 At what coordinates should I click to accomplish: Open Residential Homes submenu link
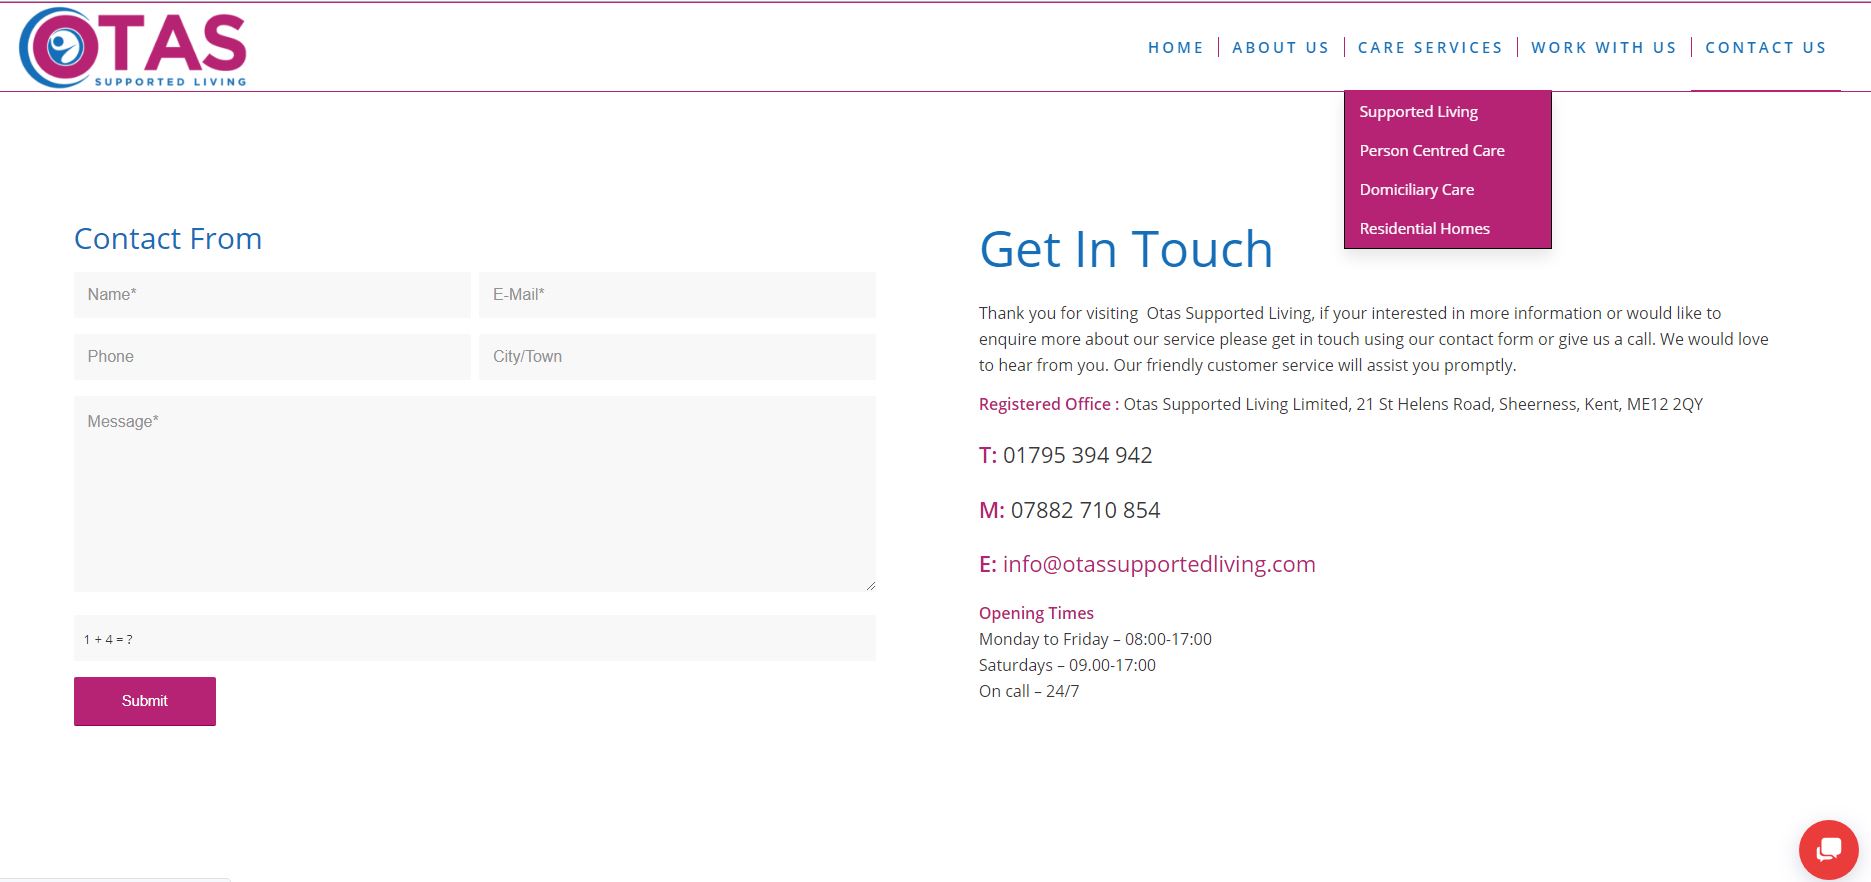[x=1424, y=229]
